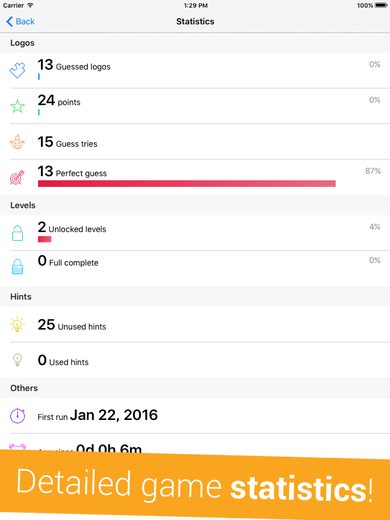The height and width of the screenshot is (520, 390).
Task: Click the Unlocked levels progress bar
Action: point(44,239)
